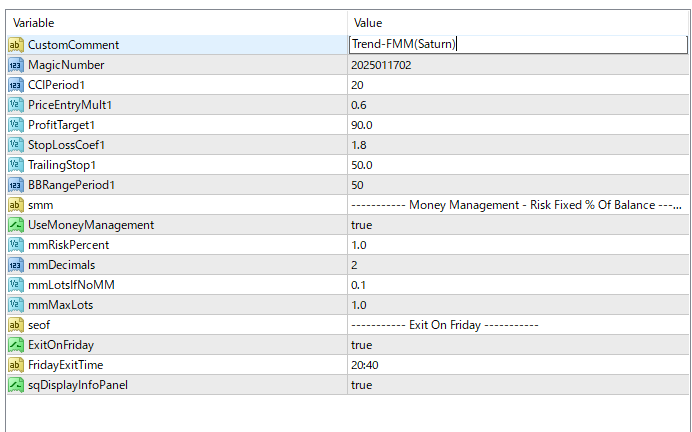Toggle the sqDisplayInfoPanel true value
Viewport: 692px width, 432px height.
(x=362, y=385)
